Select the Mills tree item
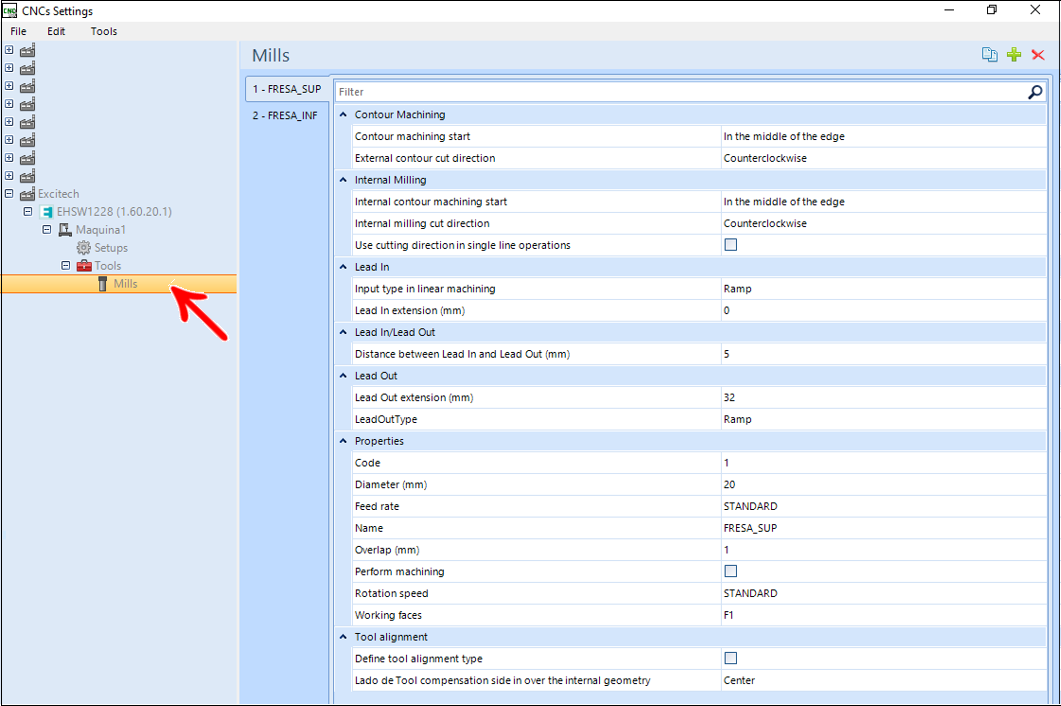 tap(125, 284)
